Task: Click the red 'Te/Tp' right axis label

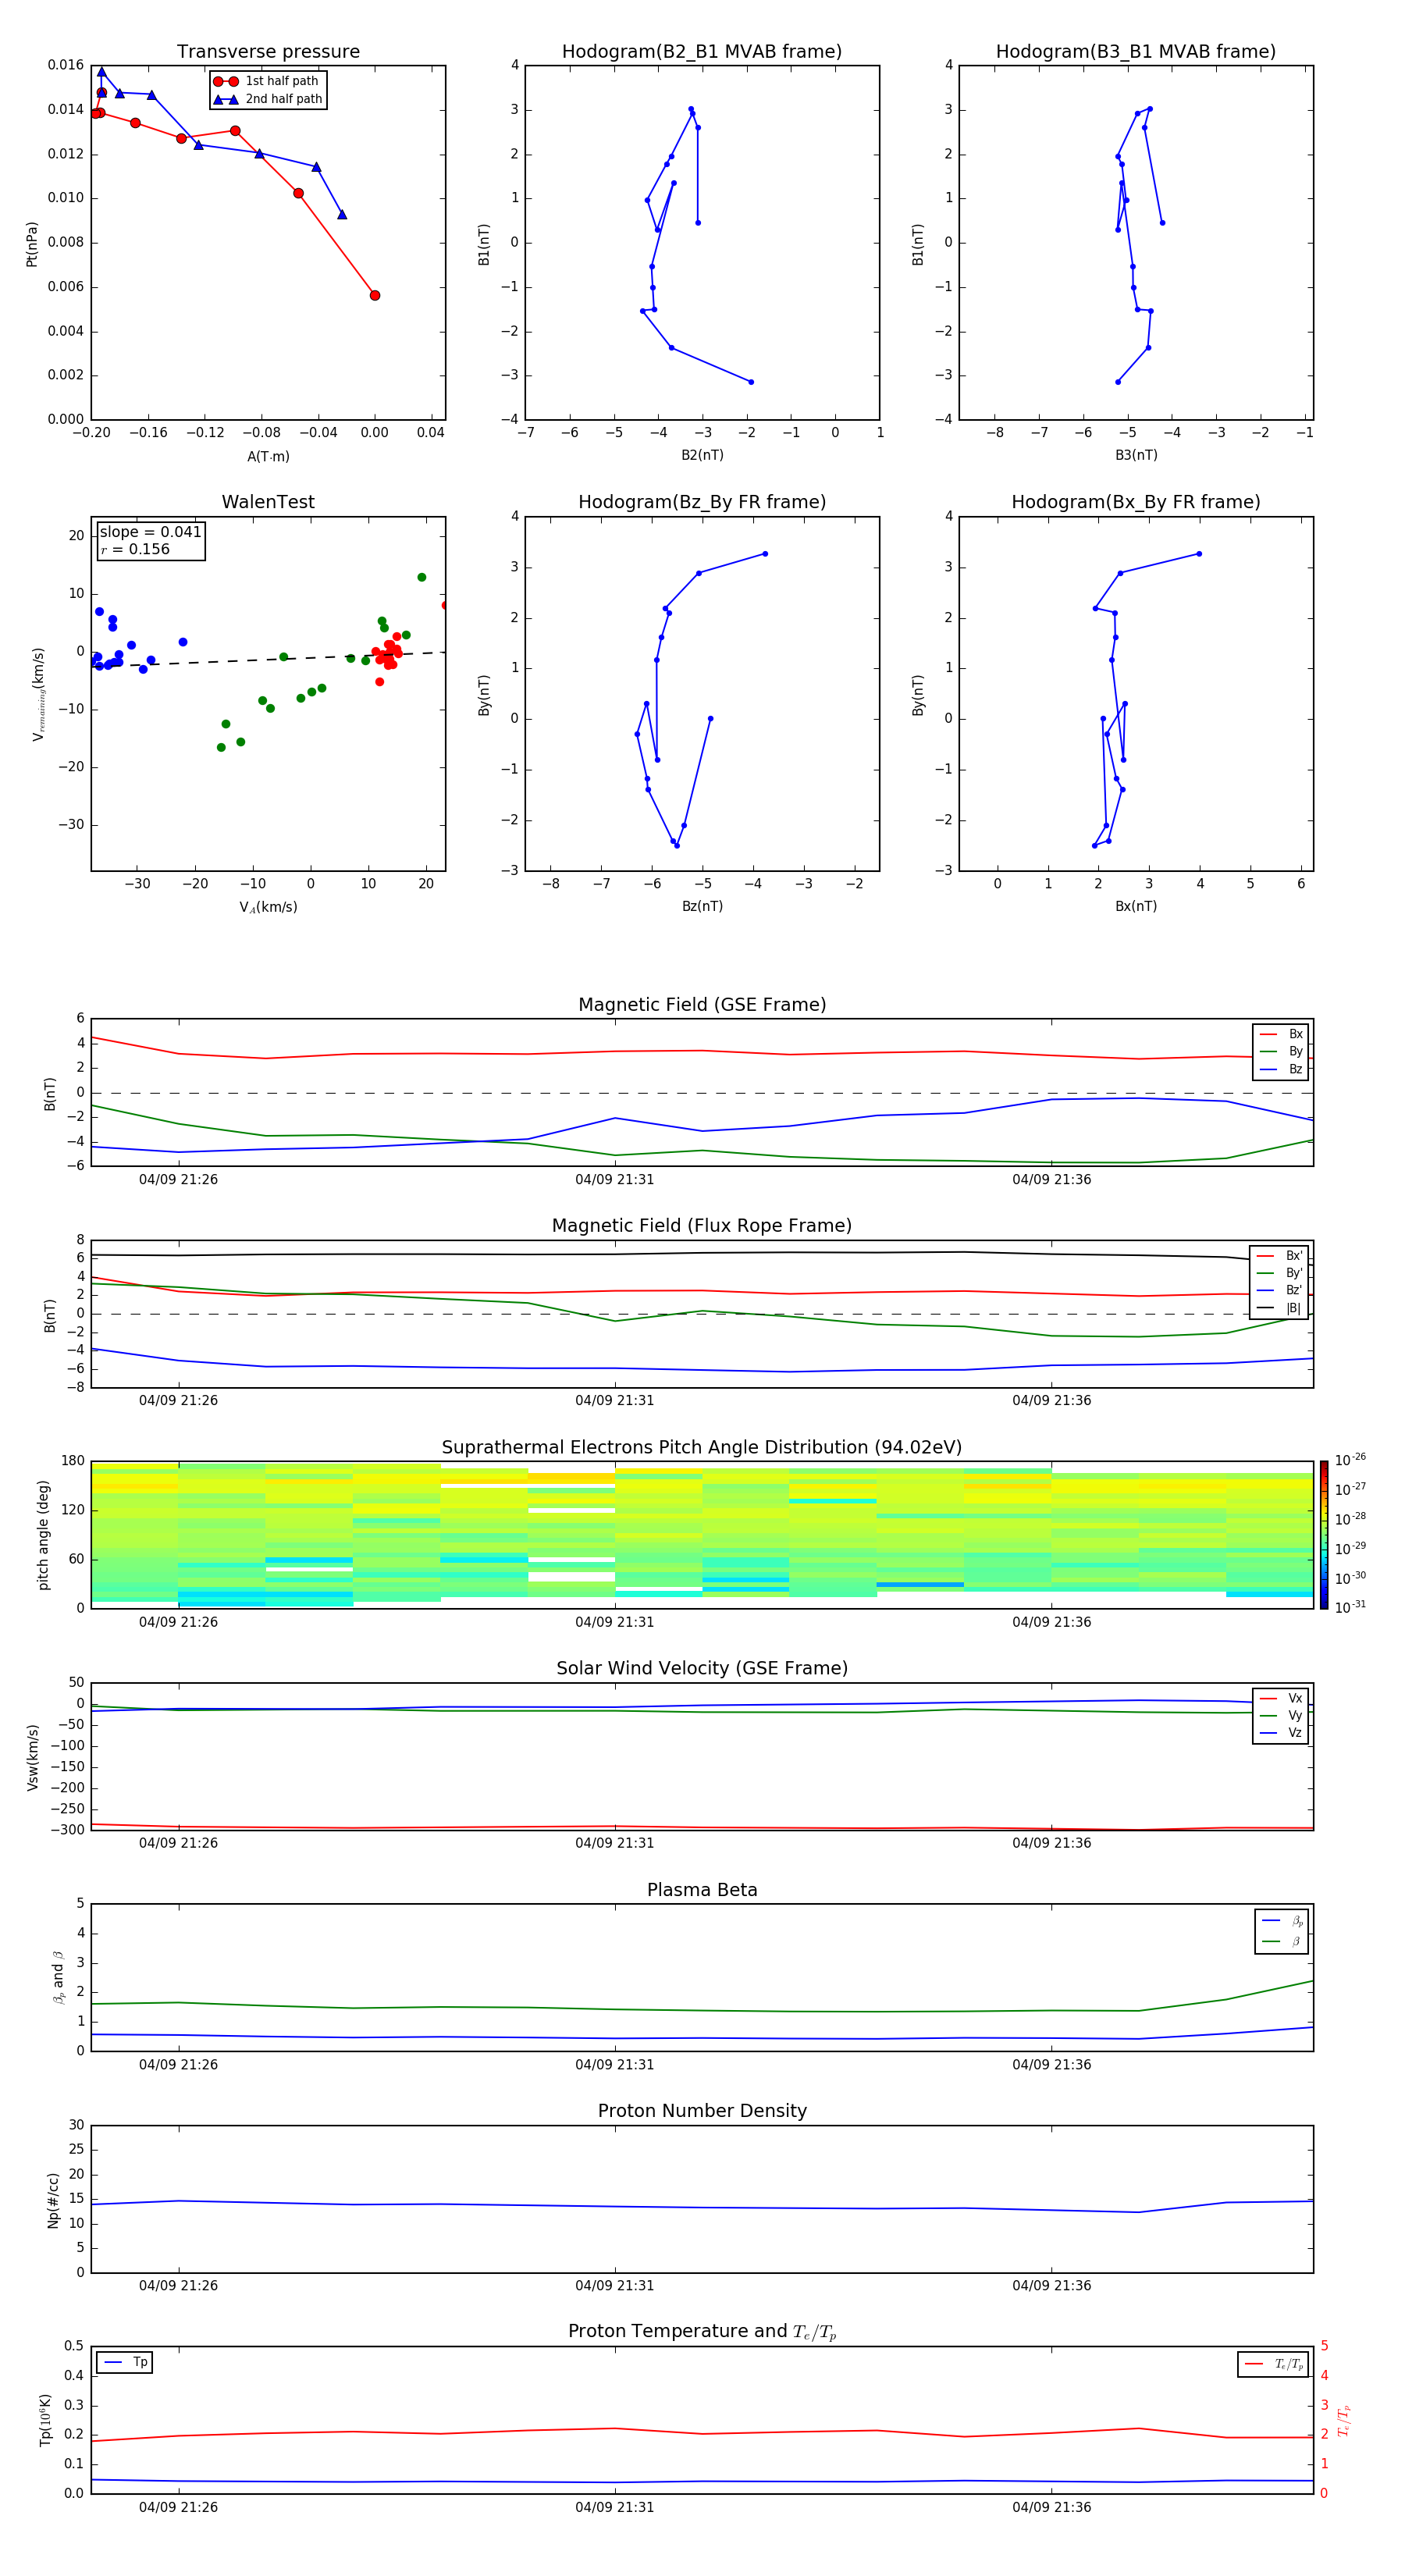Action: tap(1343, 2421)
